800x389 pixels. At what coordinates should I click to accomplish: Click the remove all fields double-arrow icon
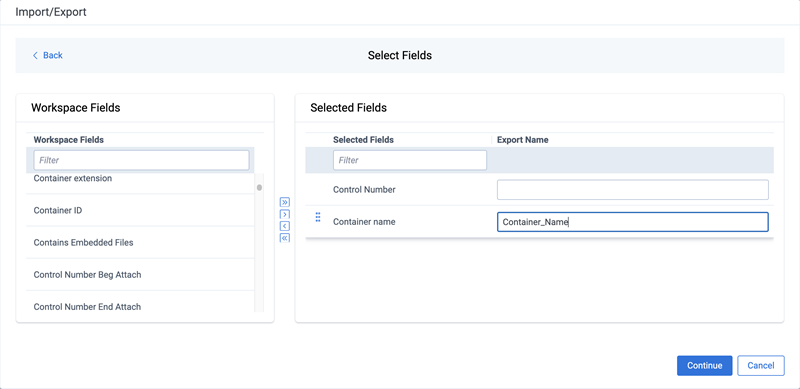(x=285, y=237)
